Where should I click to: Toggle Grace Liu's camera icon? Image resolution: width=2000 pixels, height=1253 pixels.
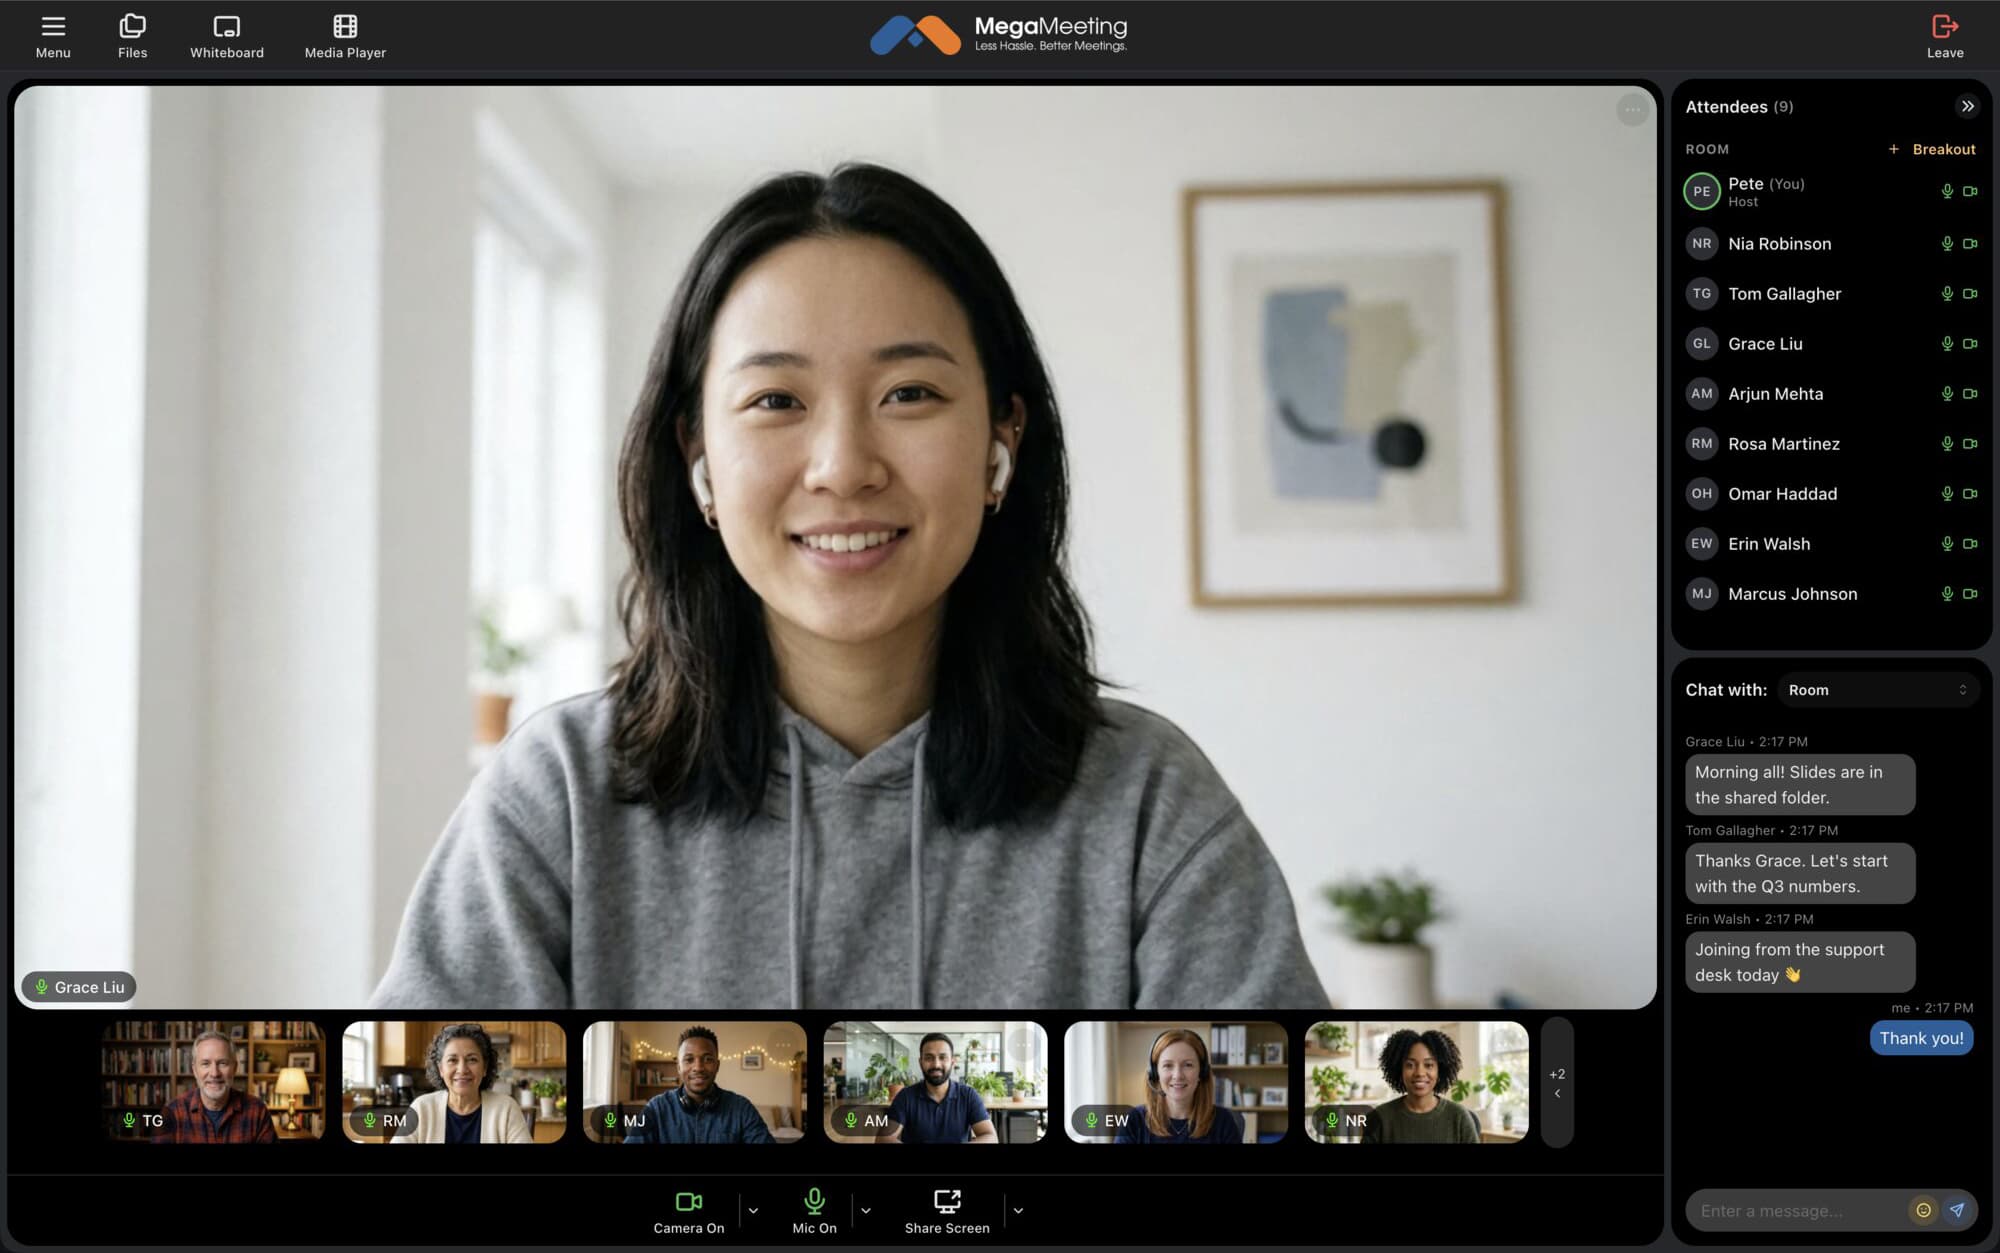coord(1970,343)
